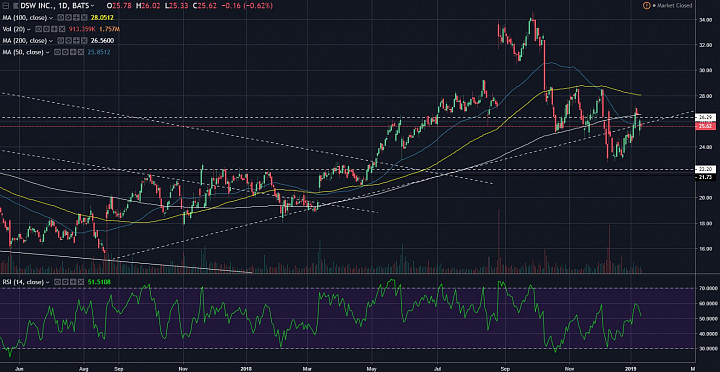Open format settings for RSI (14, close)
The height and width of the screenshot is (372, 720).
(65, 282)
